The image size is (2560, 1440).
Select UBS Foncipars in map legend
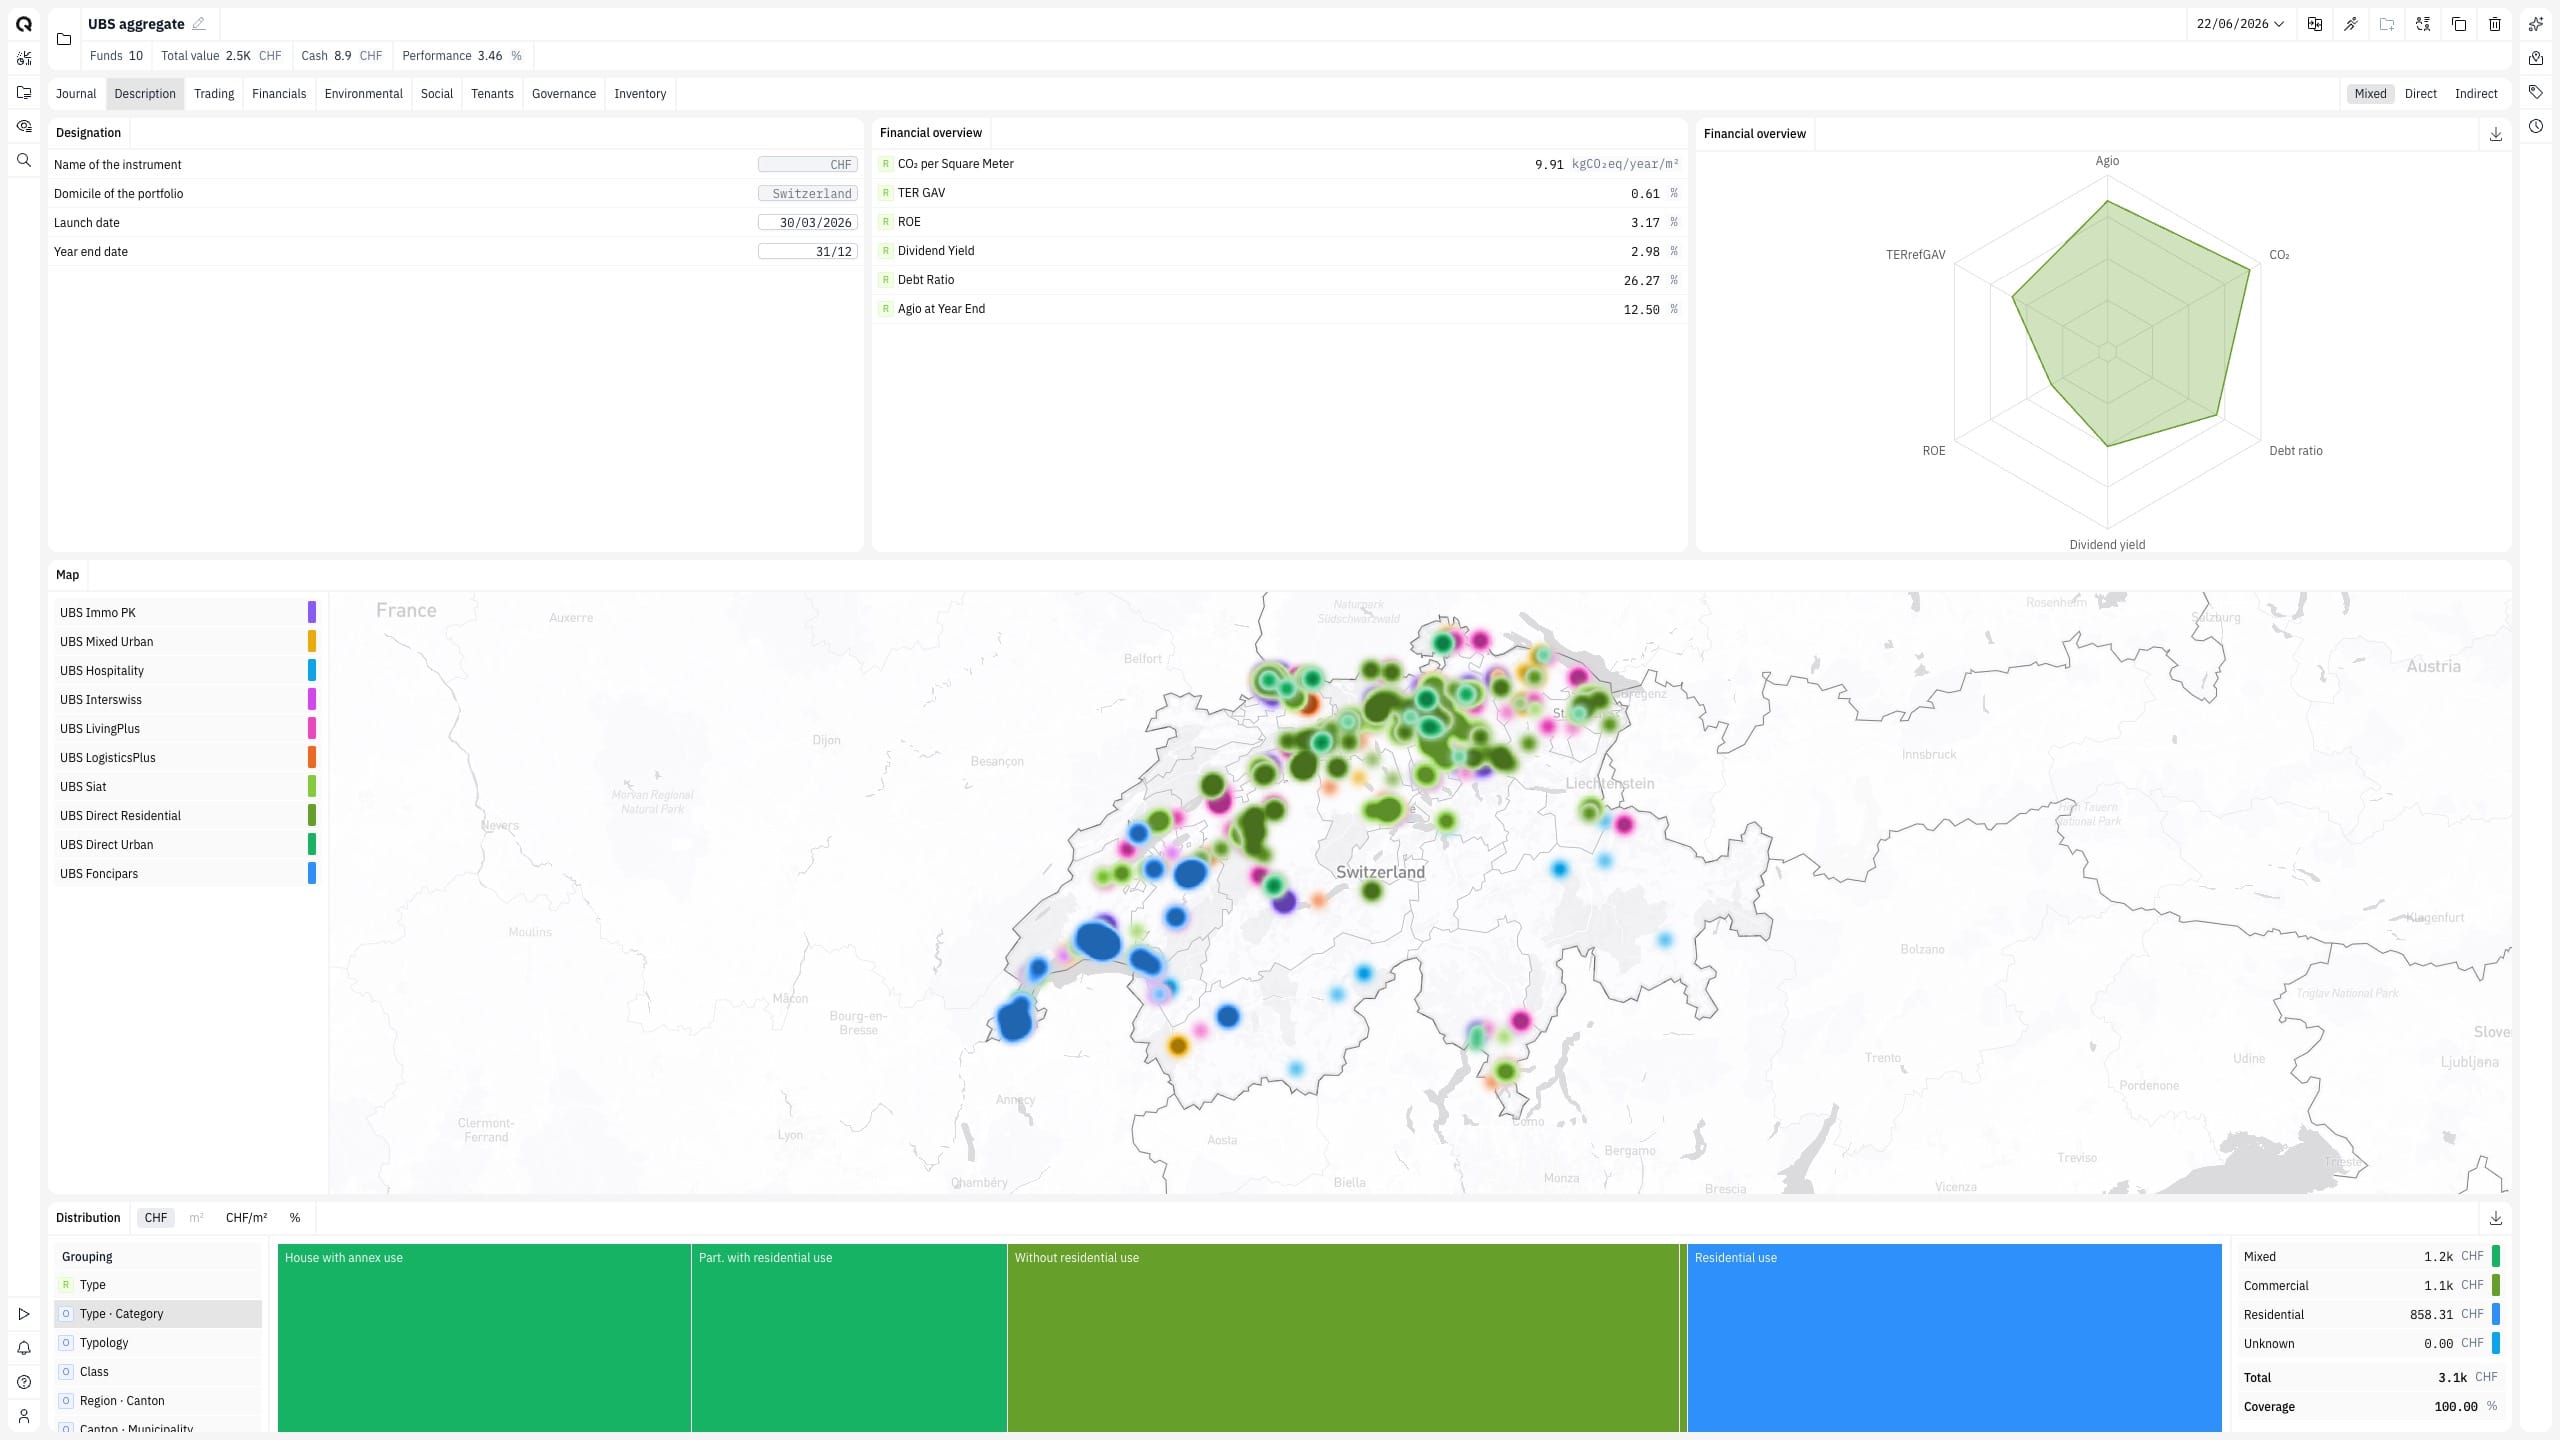point(187,874)
